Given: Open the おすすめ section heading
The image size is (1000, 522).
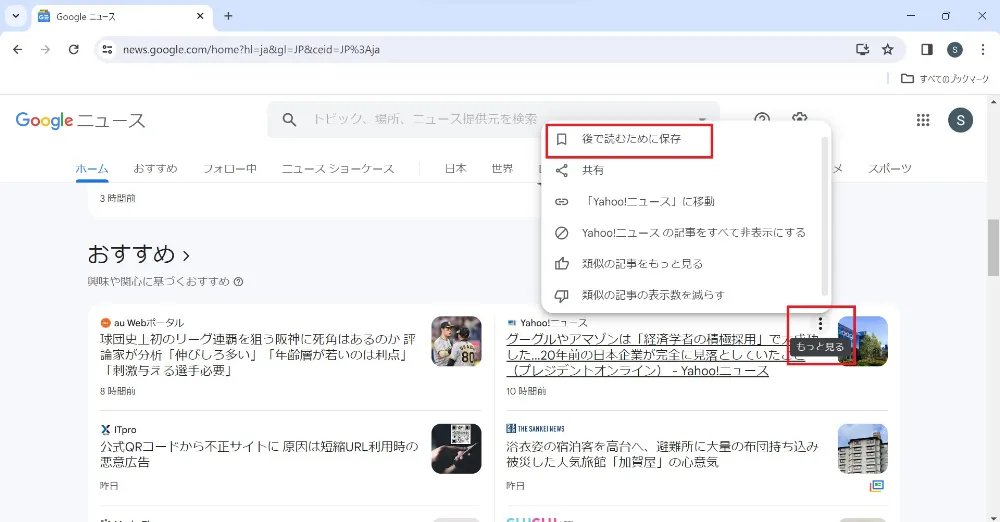Looking at the screenshot, I should [x=139, y=254].
